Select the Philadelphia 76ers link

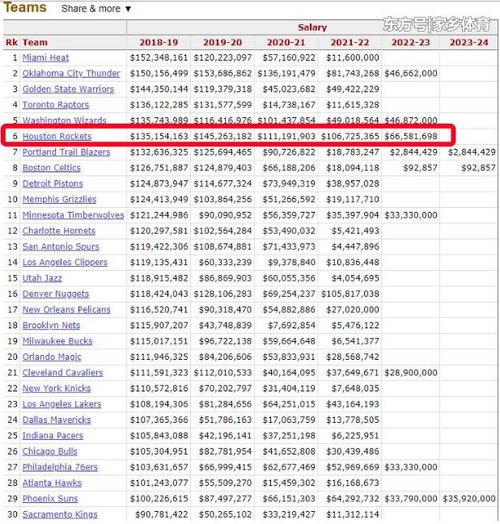[60, 467]
